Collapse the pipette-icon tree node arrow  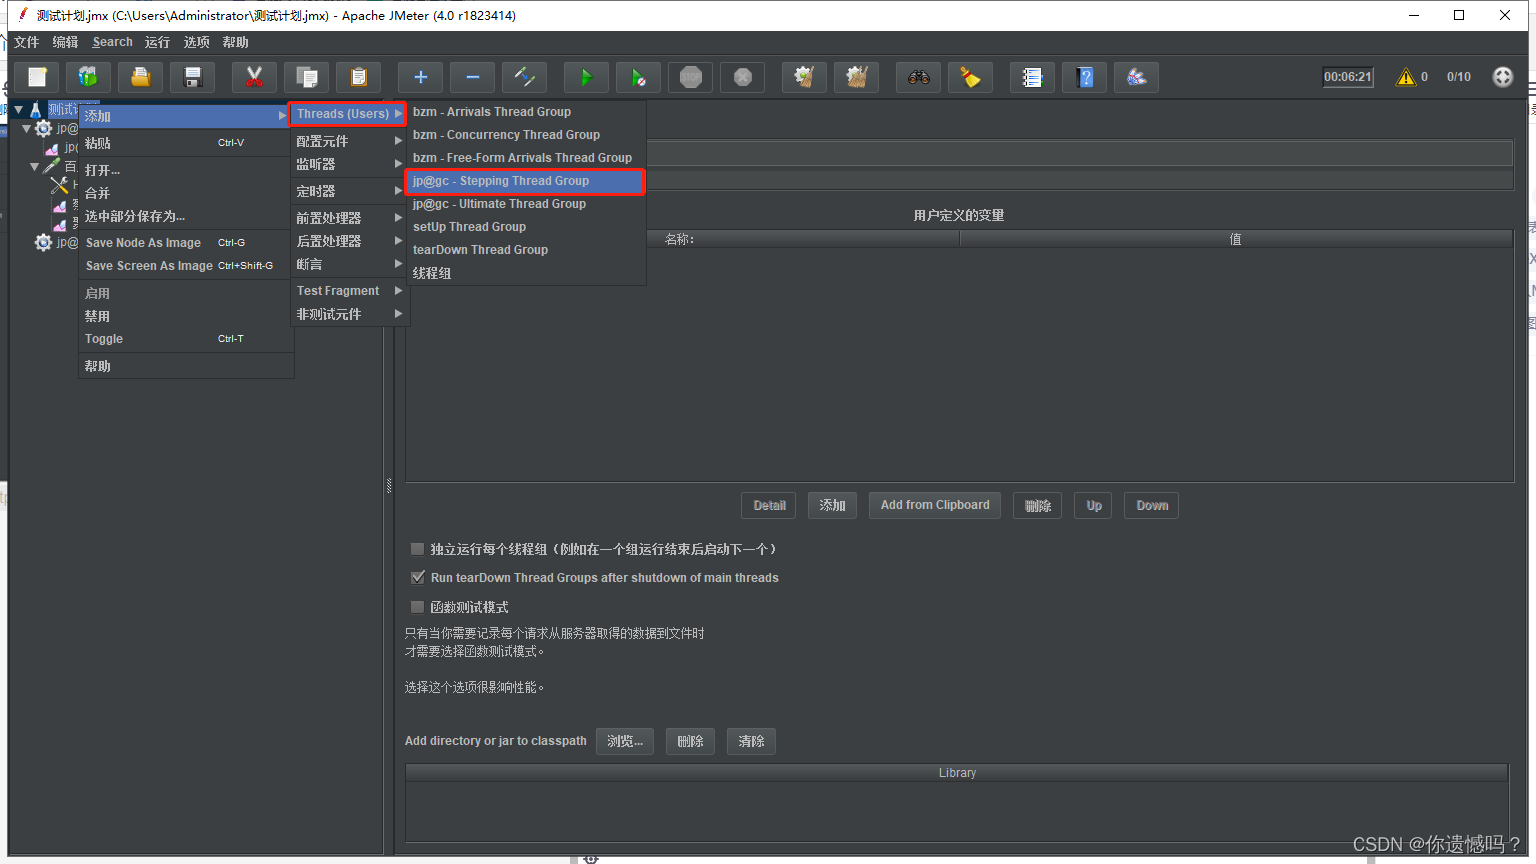35,166
